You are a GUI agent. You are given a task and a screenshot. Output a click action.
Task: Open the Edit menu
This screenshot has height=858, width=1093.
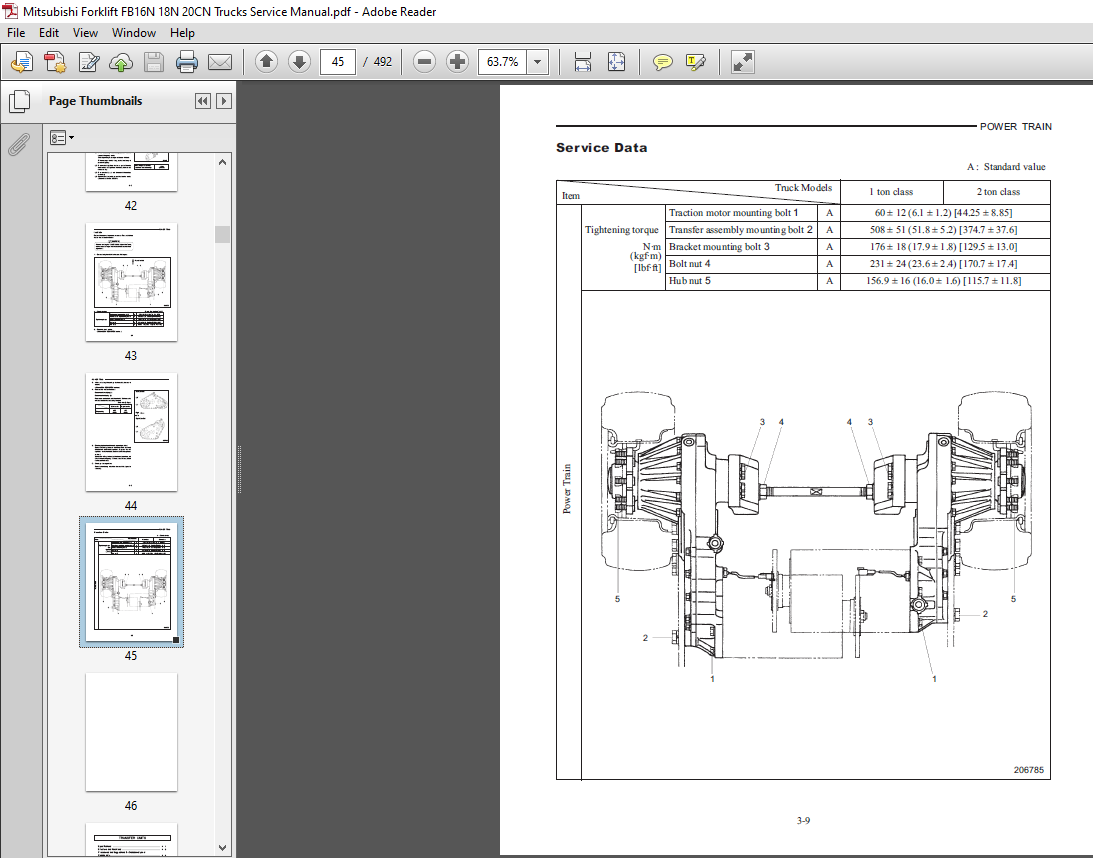tap(49, 33)
